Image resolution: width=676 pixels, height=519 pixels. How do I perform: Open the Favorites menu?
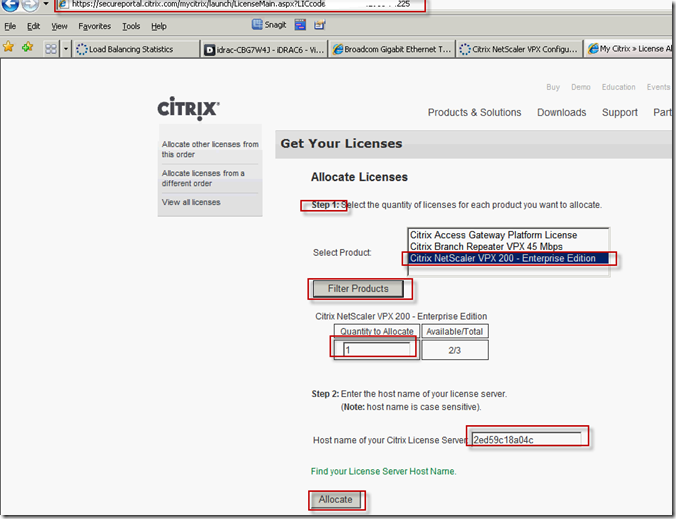94,26
